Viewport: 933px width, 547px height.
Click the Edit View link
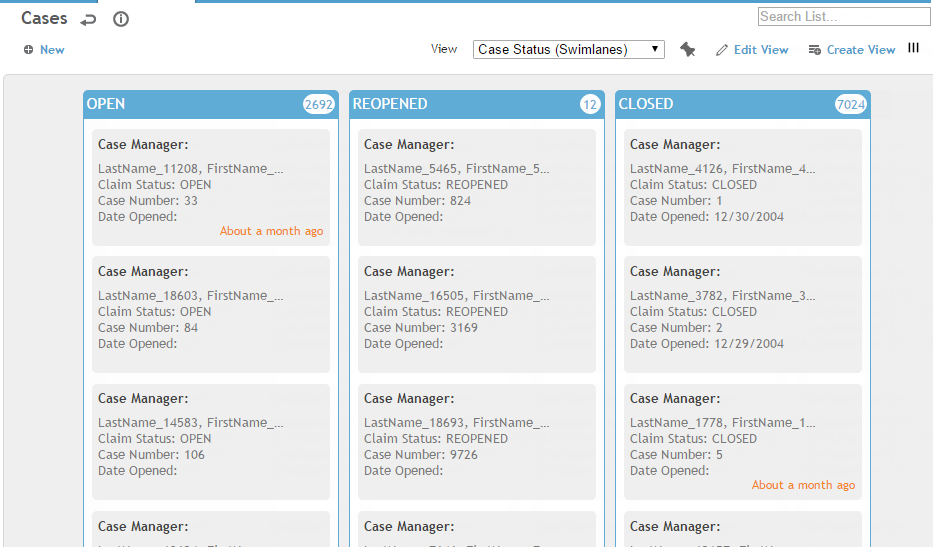(x=760, y=50)
